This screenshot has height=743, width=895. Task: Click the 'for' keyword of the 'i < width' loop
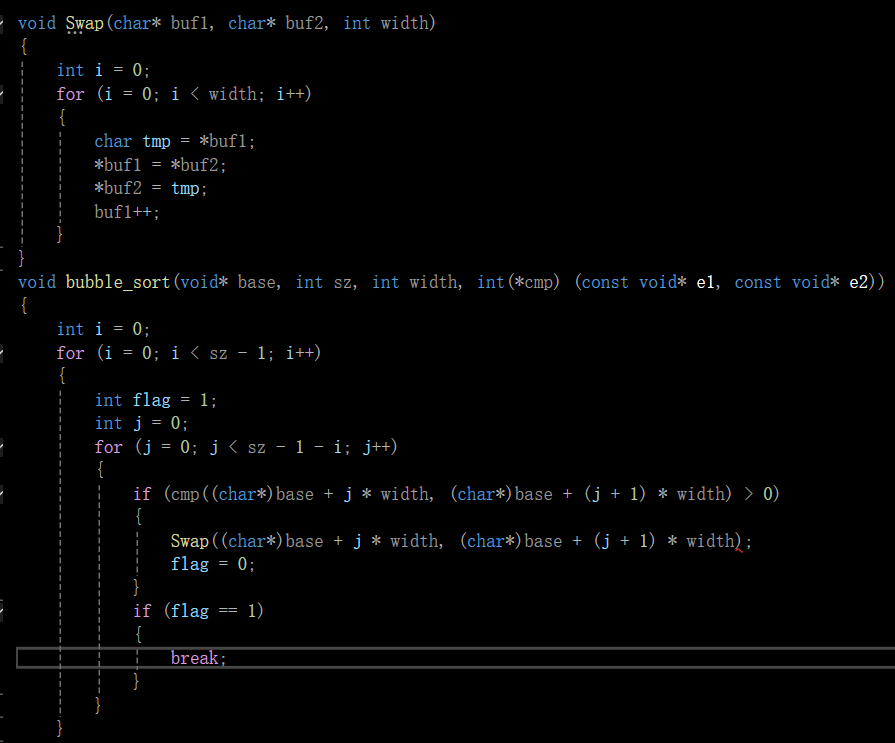[70, 94]
